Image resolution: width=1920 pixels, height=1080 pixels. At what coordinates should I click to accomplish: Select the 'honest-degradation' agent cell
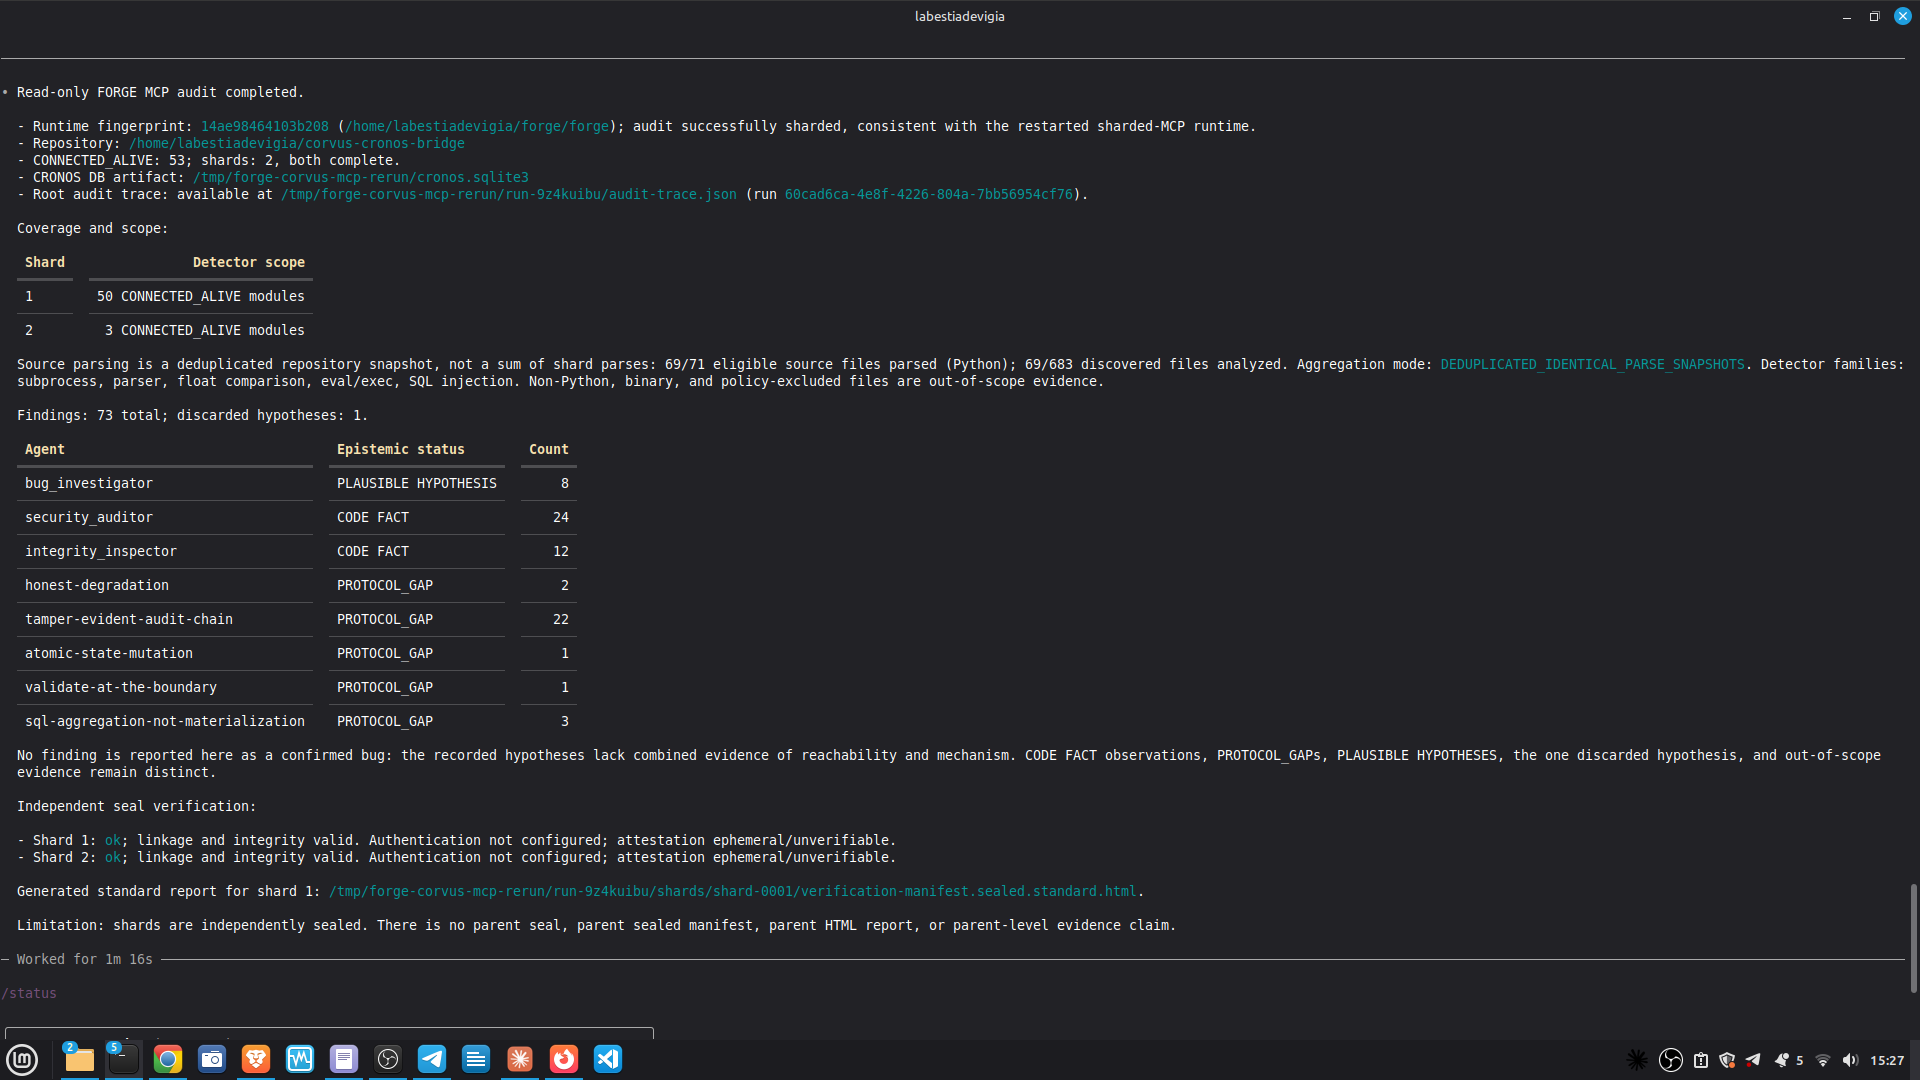click(x=97, y=585)
